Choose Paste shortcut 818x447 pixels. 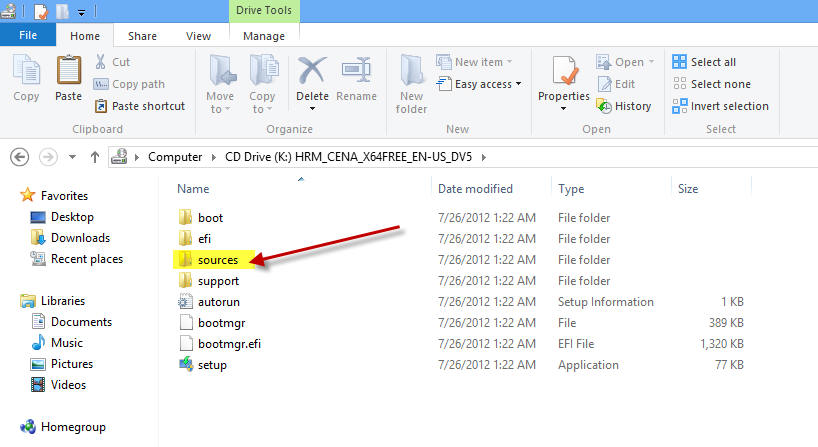140,106
